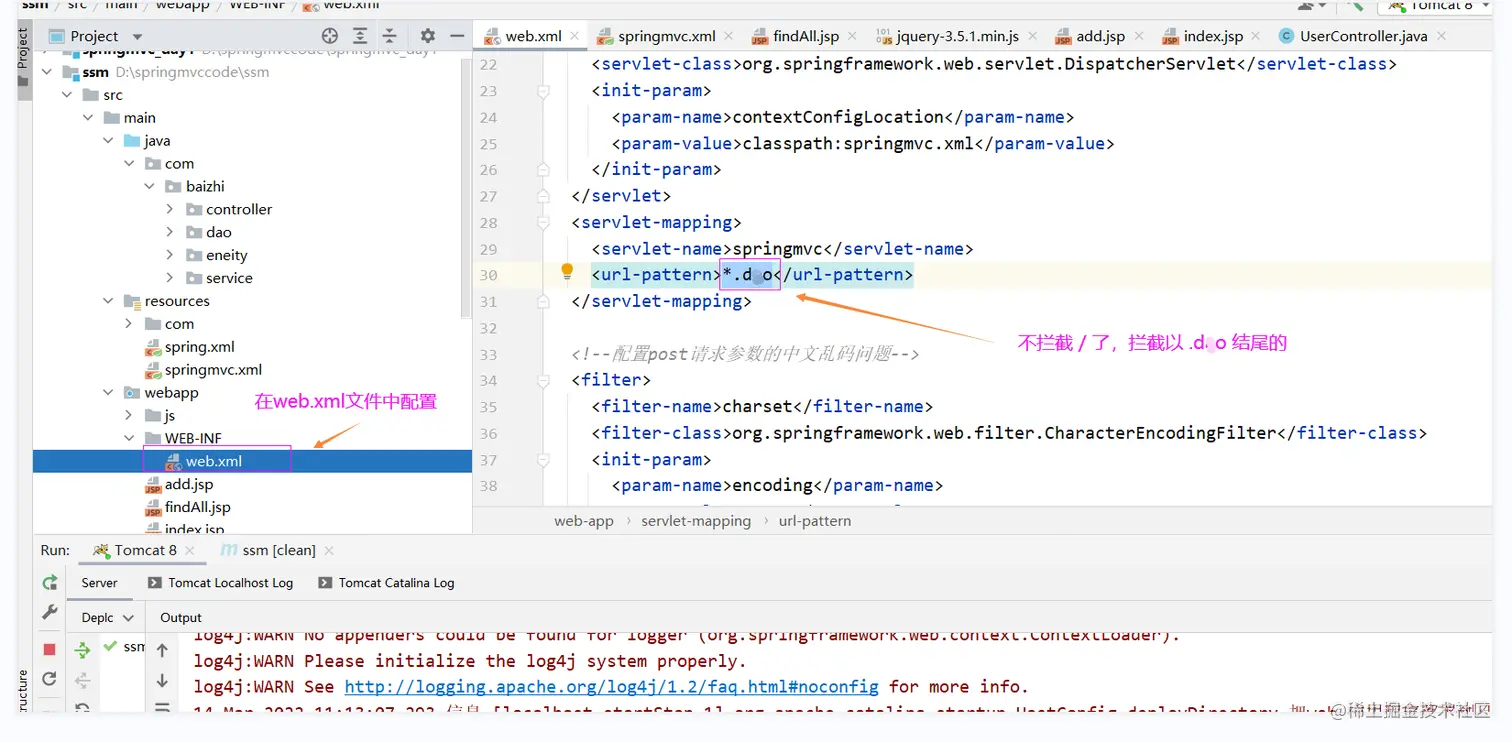The height and width of the screenshot is (742, 1512).
Task: Switch to findAll.jsp editor tab
Action: coord(805,36)
